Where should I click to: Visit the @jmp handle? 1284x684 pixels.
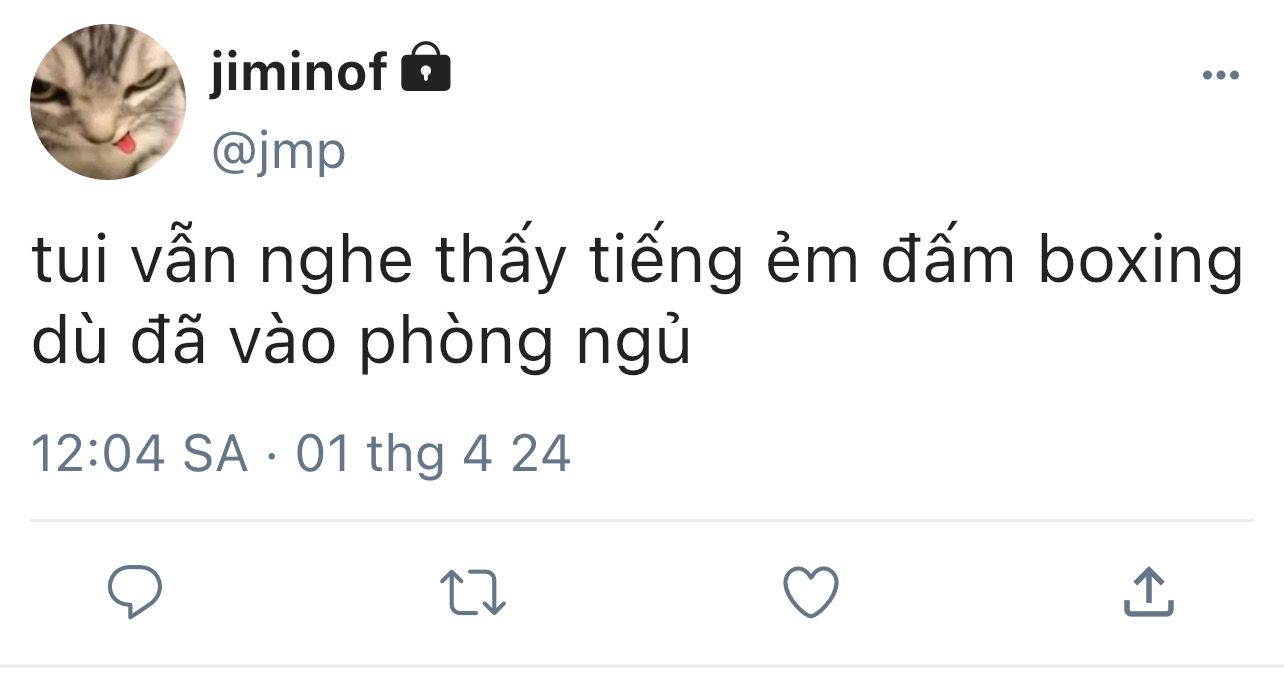click(278, 152)
